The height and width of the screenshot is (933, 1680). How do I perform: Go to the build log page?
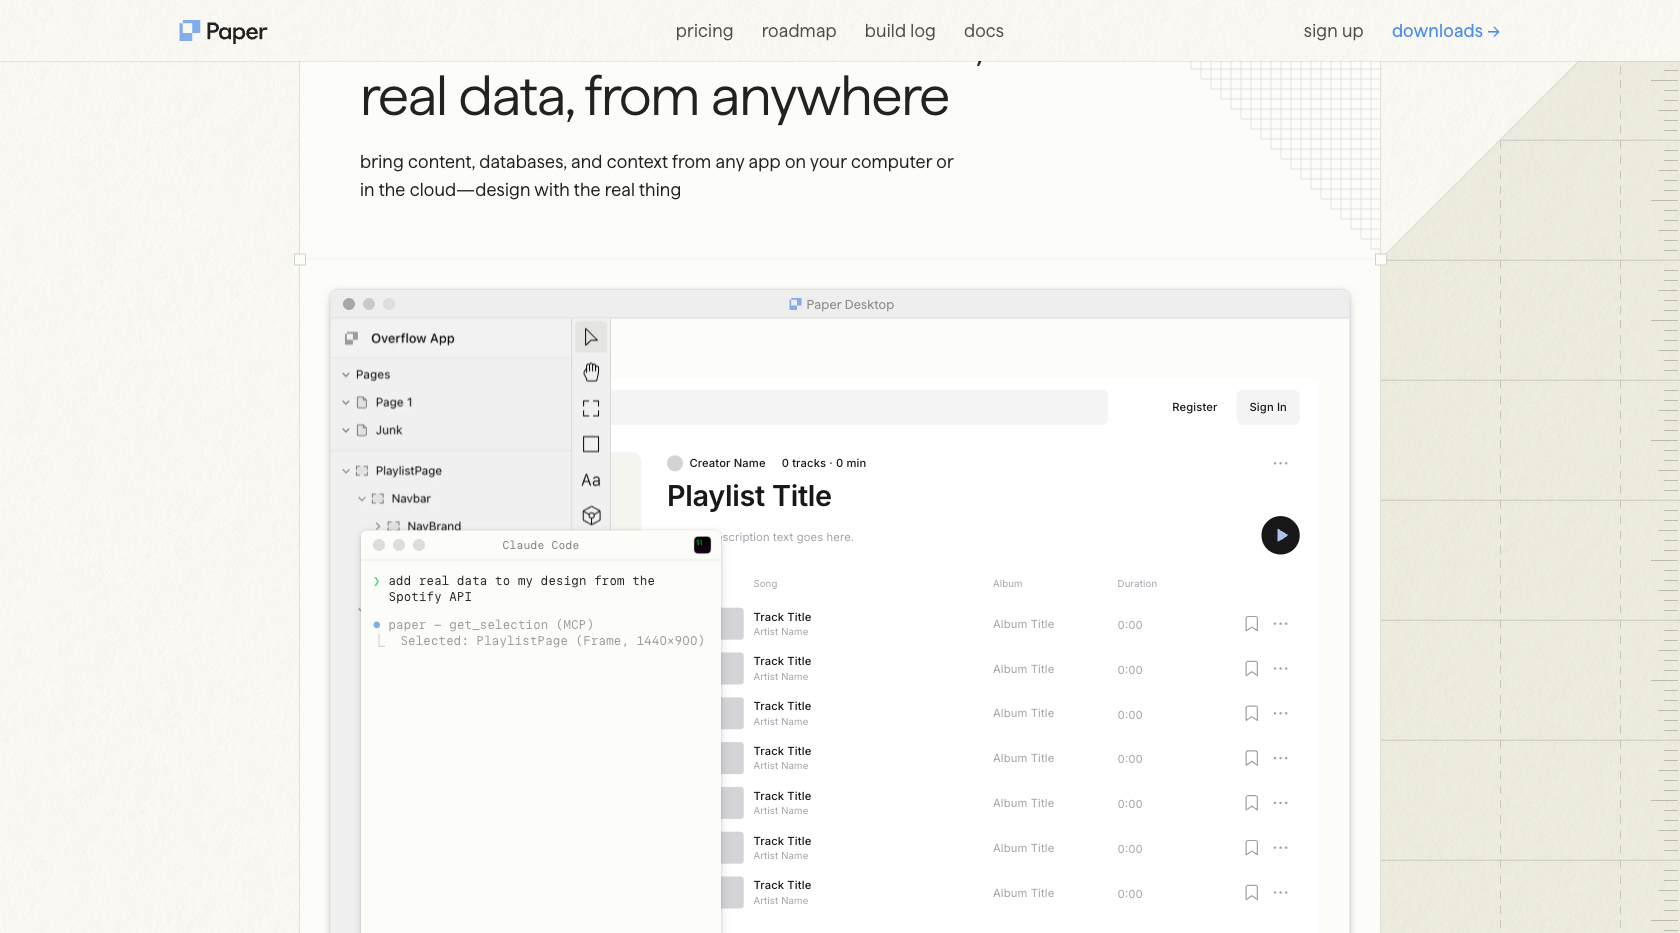coord(899,31)
